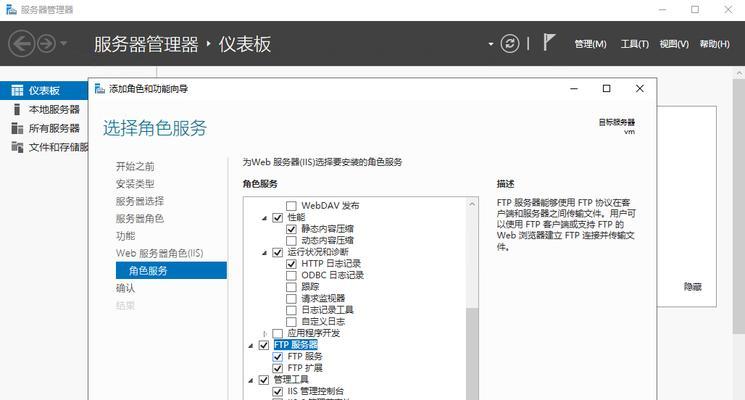Screen dimensions: 745x400
Task: Check 应用程序开发 checkbox
Action: [277, 333]
